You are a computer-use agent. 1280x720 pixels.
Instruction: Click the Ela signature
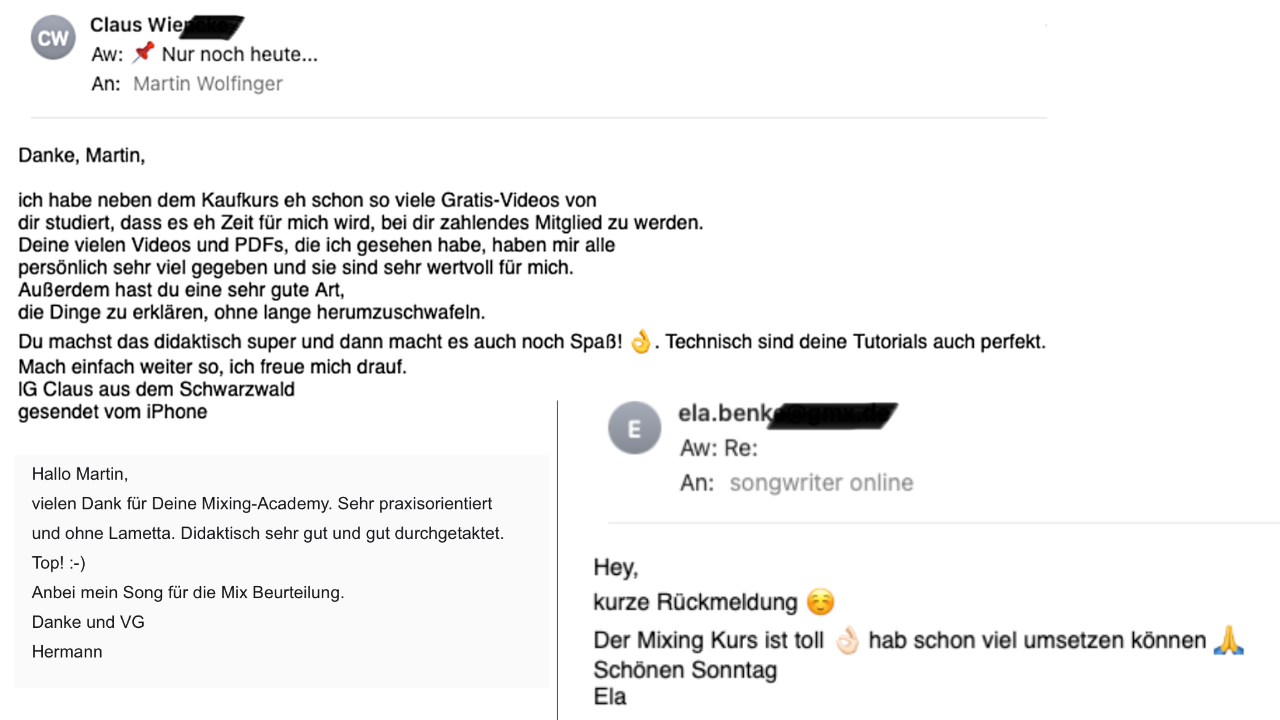click(610, 697)
